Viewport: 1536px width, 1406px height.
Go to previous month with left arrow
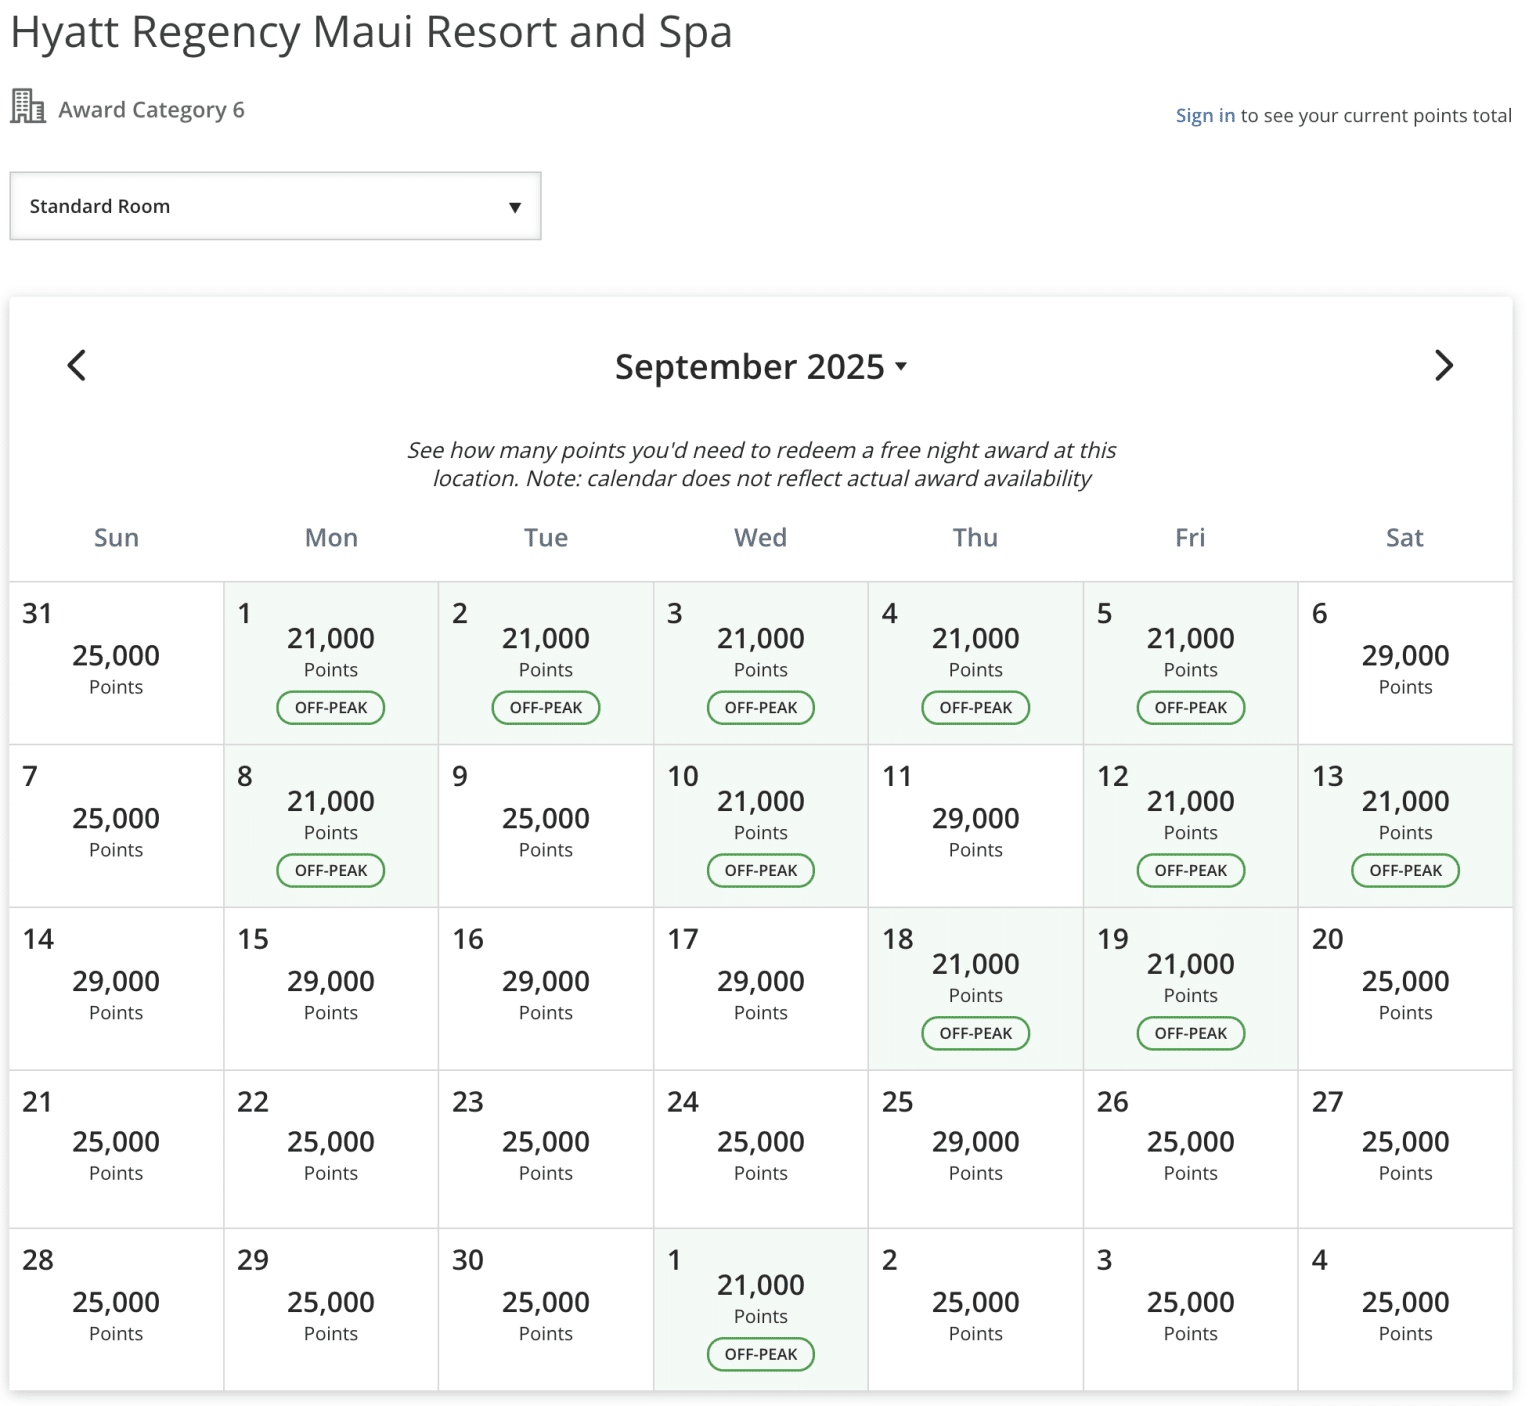click(x=77, y=365)
